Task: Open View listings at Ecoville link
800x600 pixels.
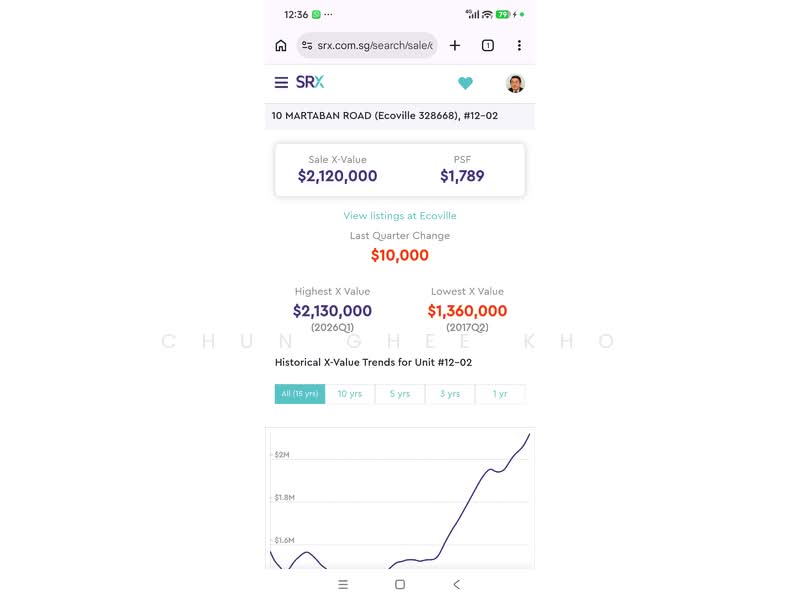Action: (400, 216)
